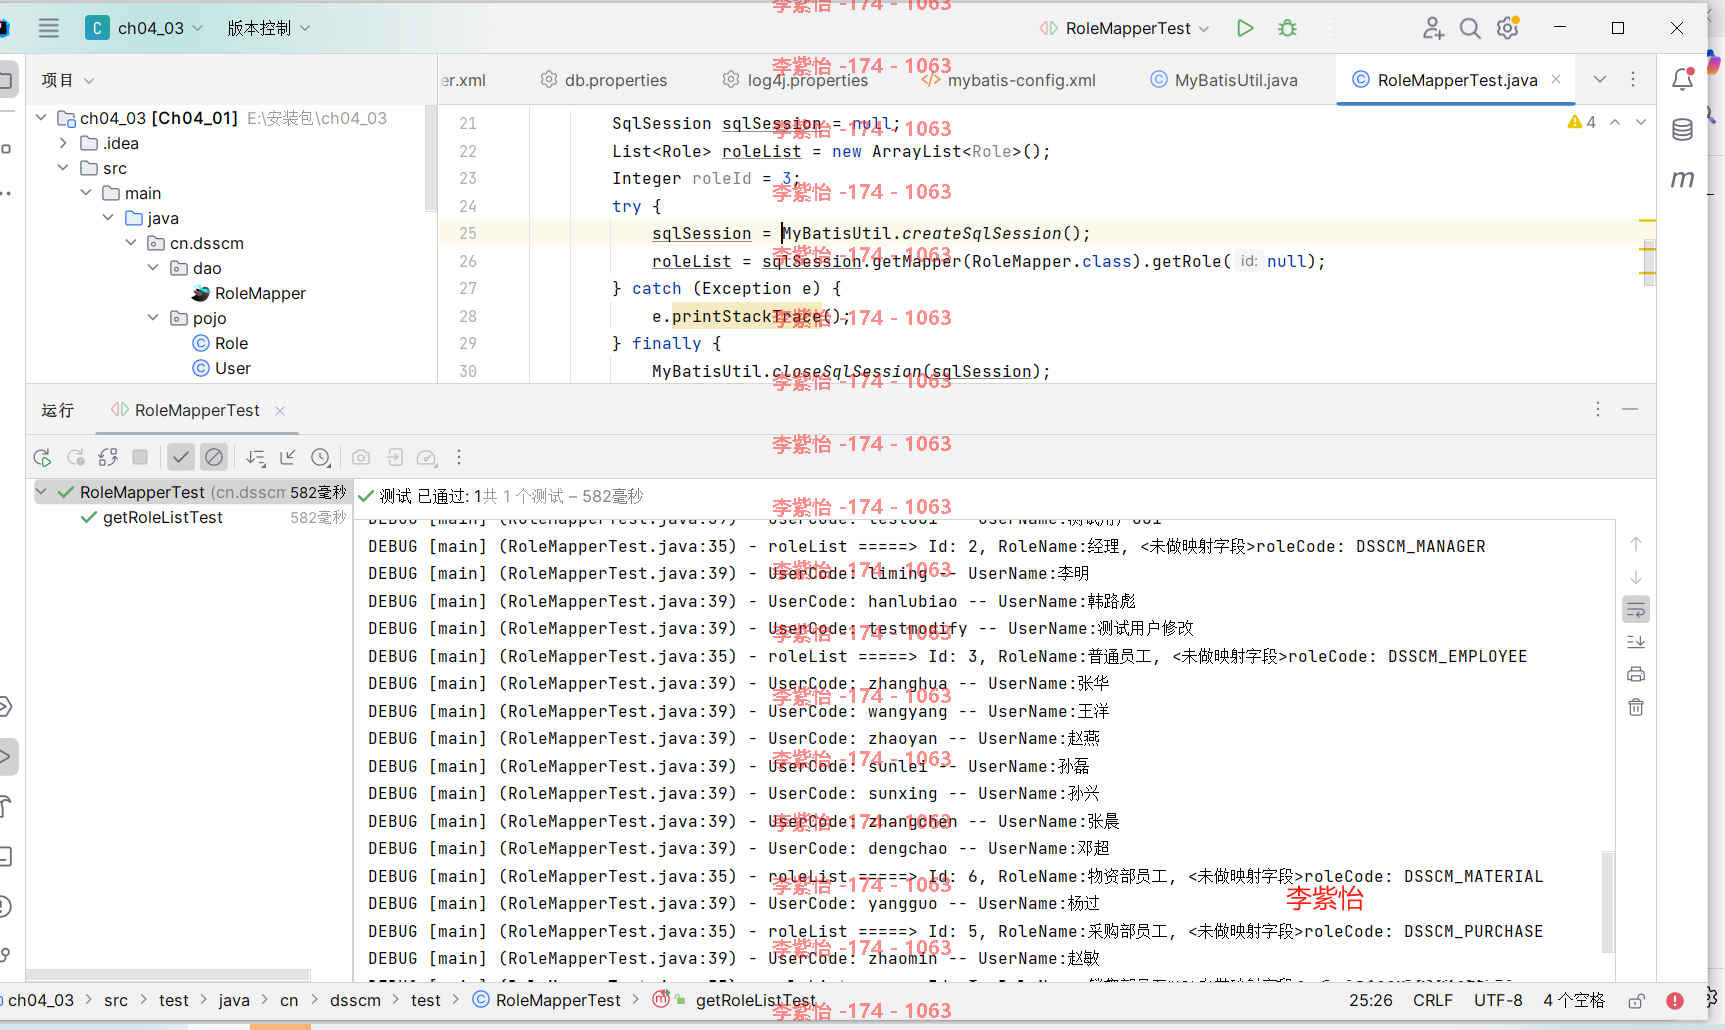
Task: Open test history clock icon
Action: click(320, 457)
